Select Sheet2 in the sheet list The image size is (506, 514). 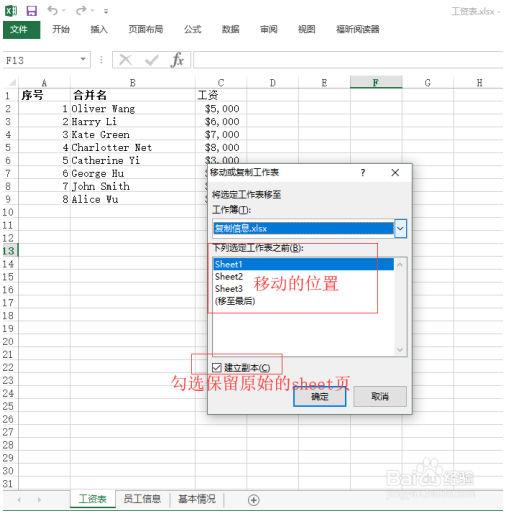click(229, 277)
